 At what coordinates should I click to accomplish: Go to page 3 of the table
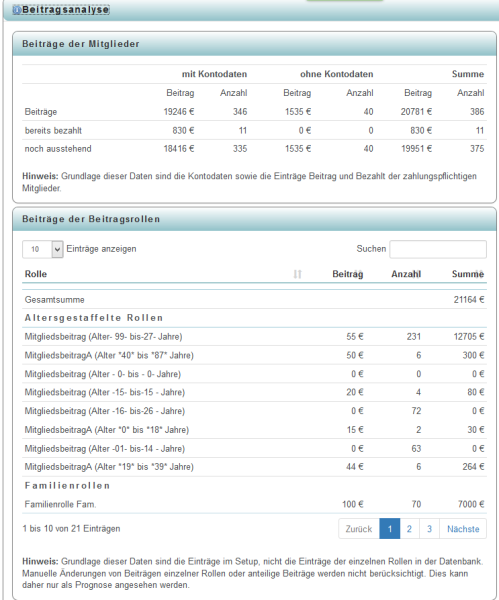[x=429, y=529]
